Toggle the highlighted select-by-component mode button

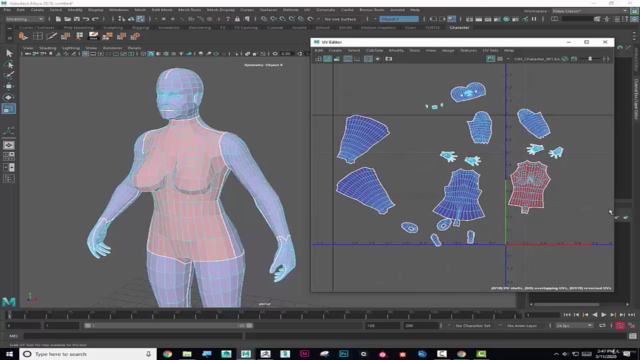click(x=140, y=19)
